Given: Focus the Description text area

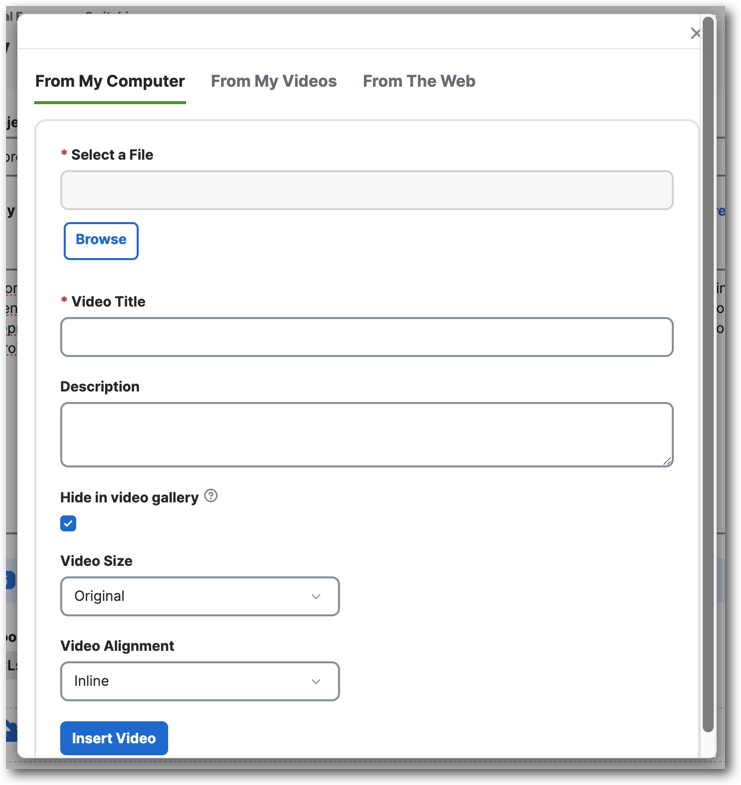Looking at the screenshot, I should click(x=366, y=435).
